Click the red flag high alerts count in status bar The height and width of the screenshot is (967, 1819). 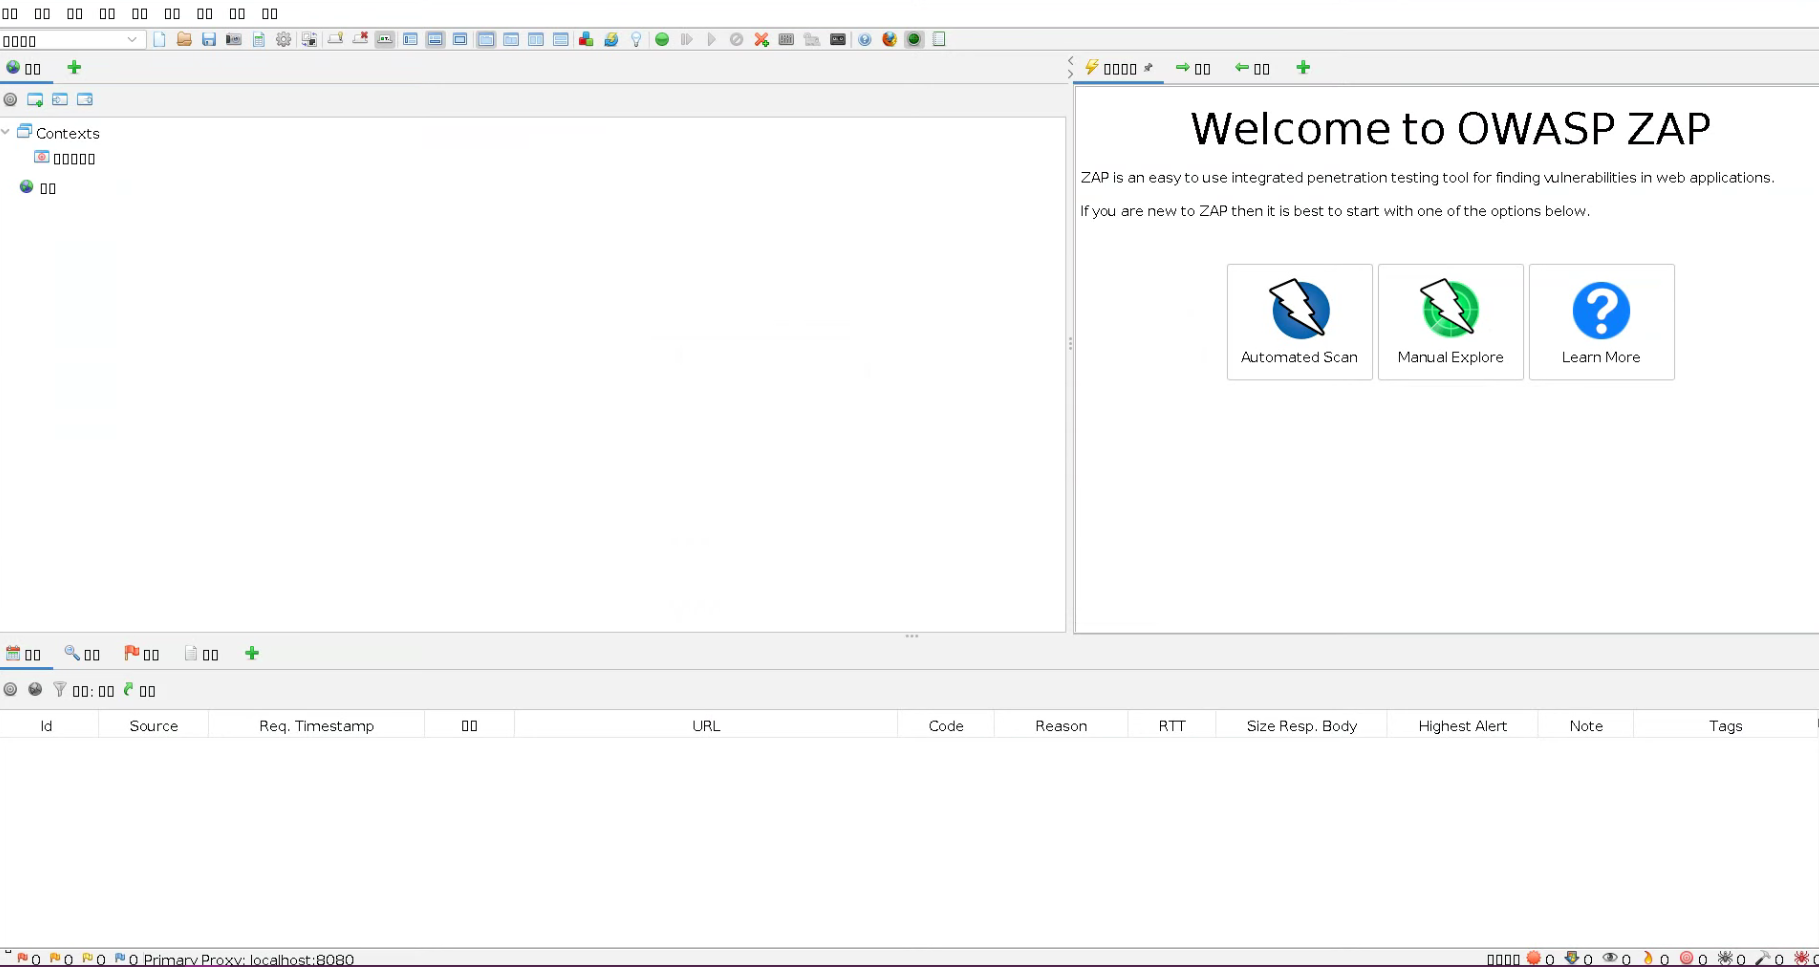tap(28, 959)
